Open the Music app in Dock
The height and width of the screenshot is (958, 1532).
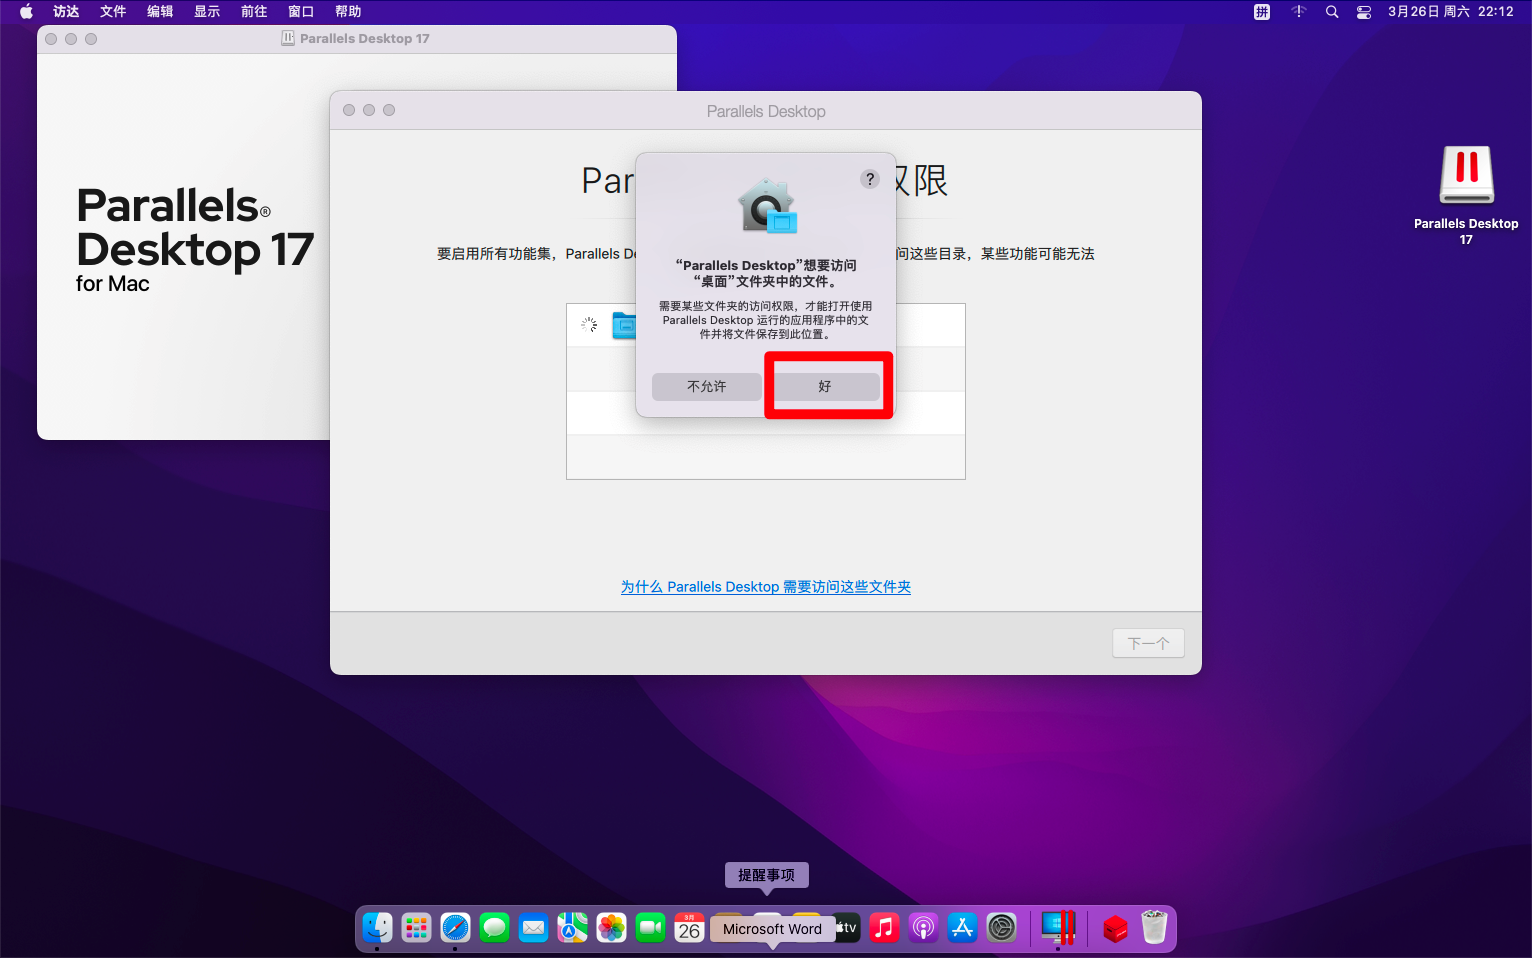coord(884,928)
